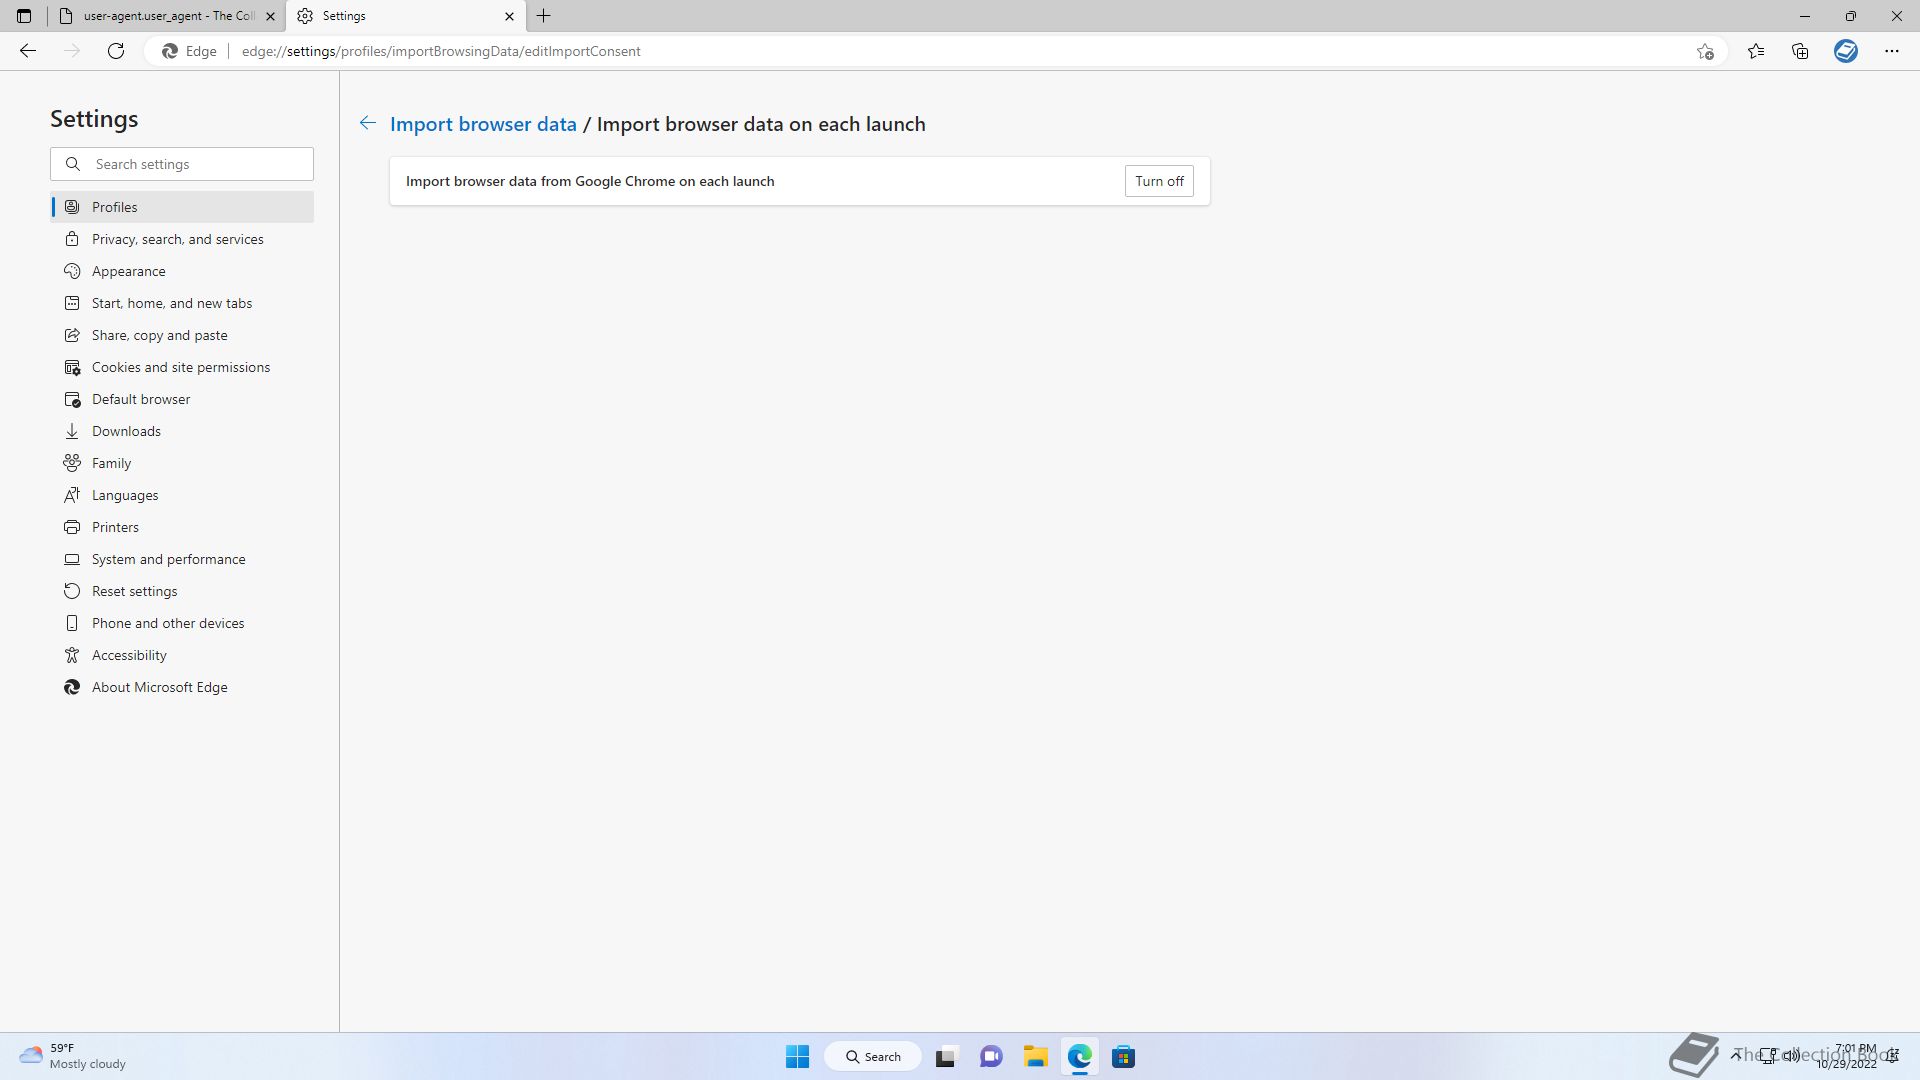1920x1080 pixels.
Task: Open Default browser settings
Action: 182,399
